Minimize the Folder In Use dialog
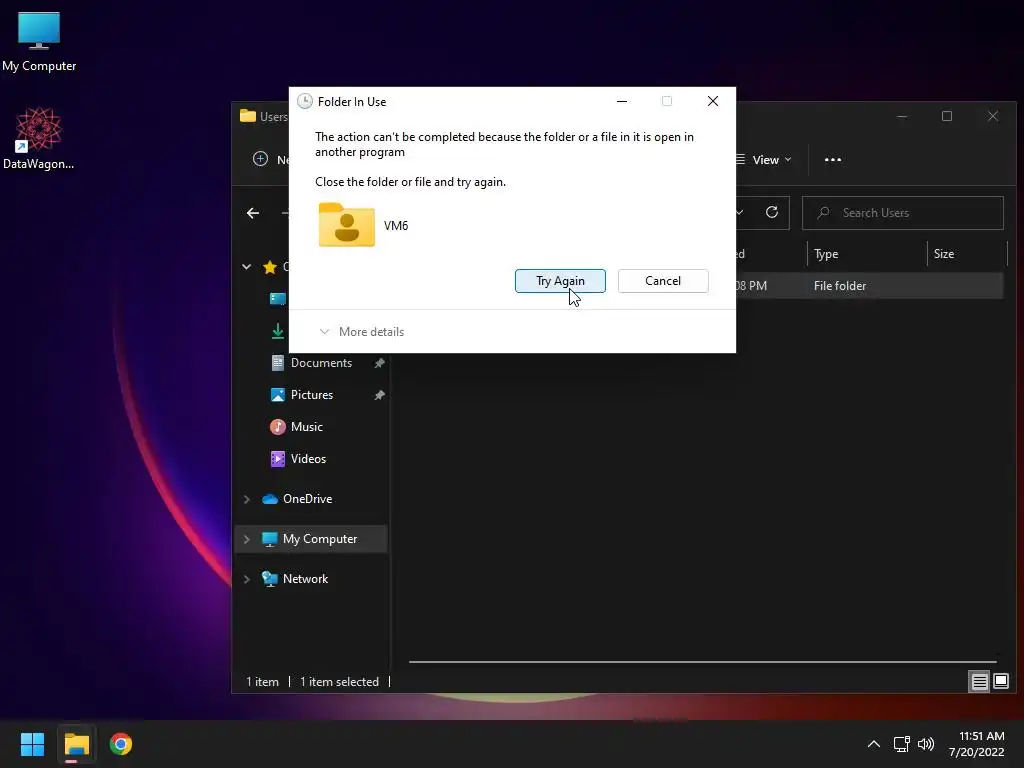Viewport: 1024px width, 768px height. pyautogui.click(x=622, y=101)
